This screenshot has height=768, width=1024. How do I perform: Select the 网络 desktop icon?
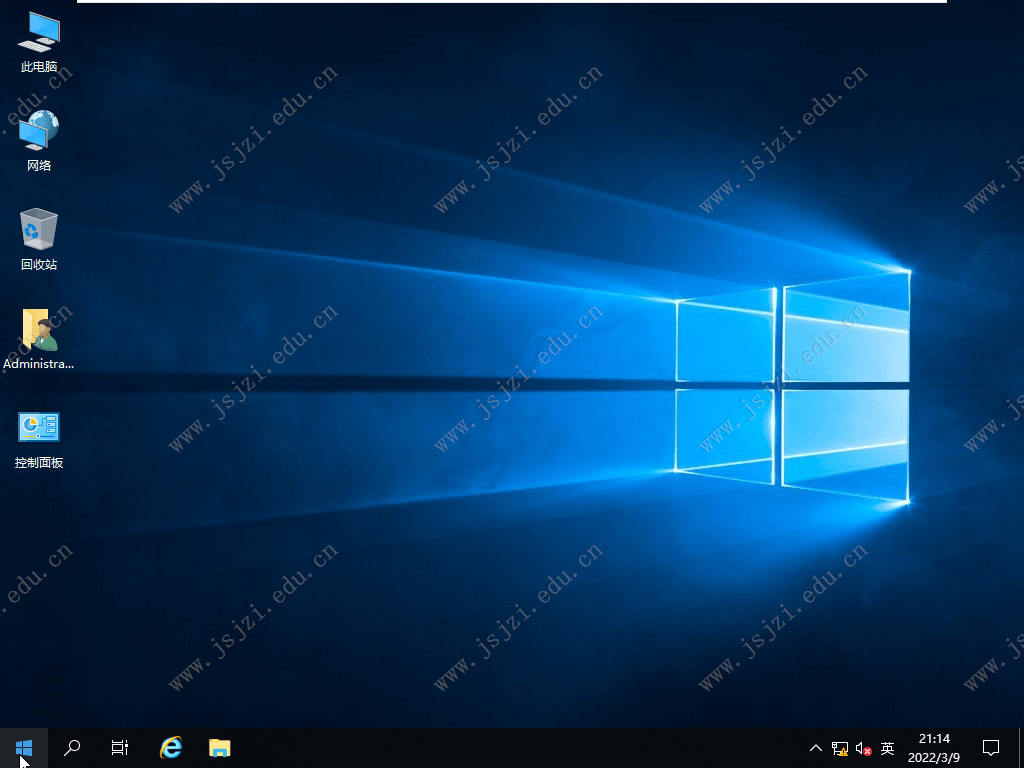click(39, 141)
